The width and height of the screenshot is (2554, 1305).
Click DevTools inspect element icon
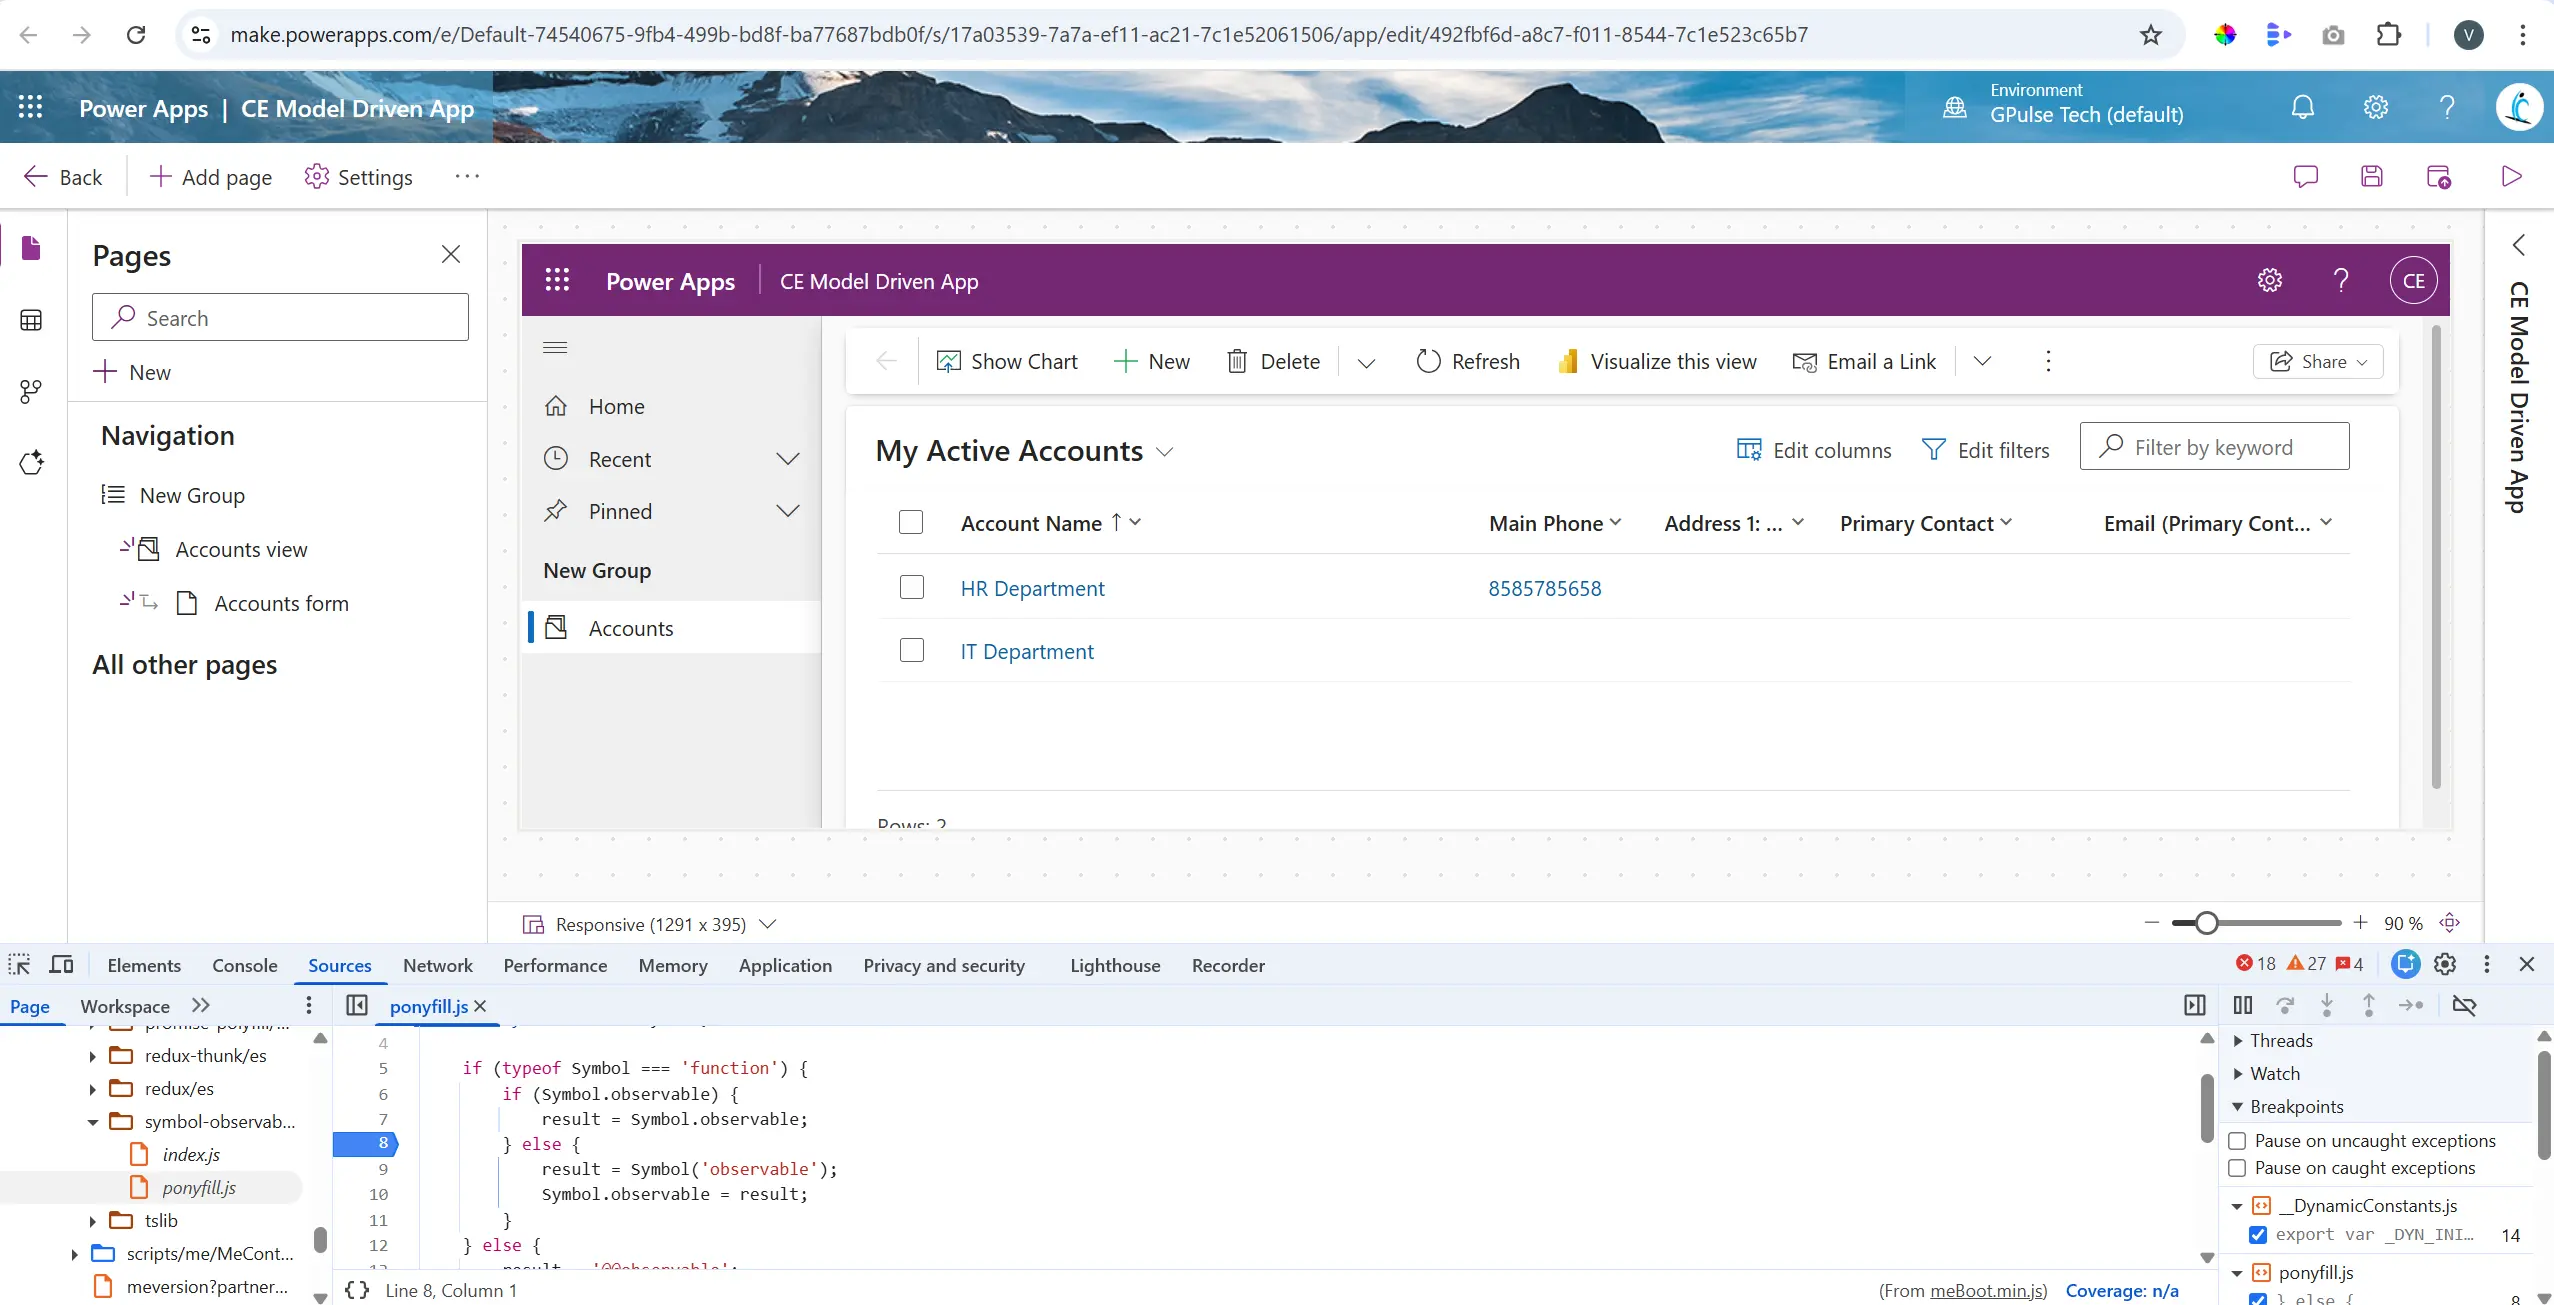[x=19, y=965]
